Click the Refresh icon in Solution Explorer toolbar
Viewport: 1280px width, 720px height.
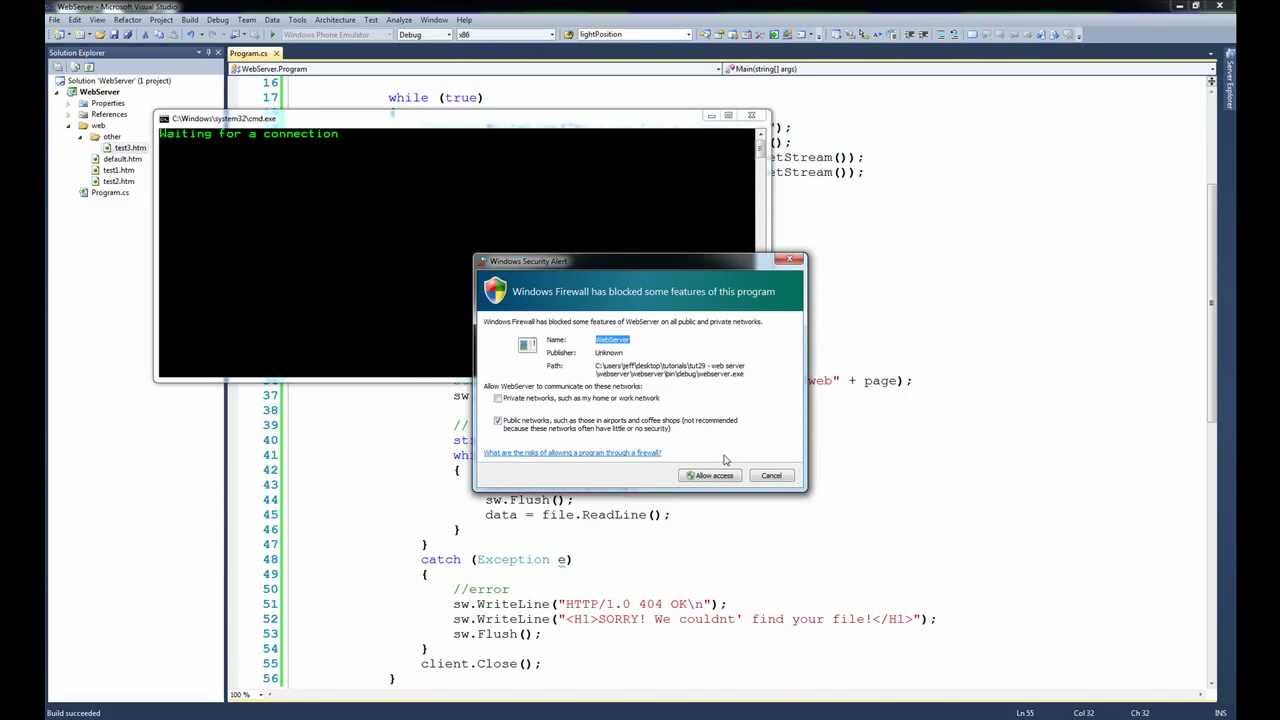[90, 66]
